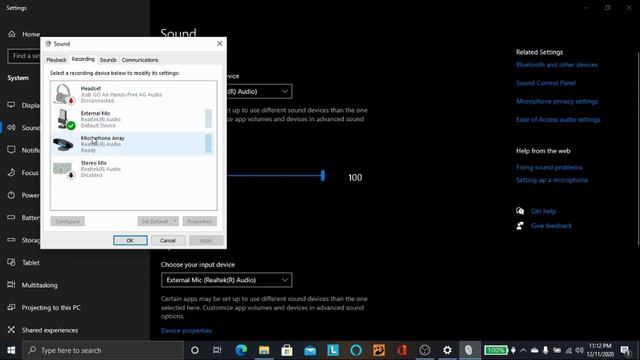Open Ease of Access audio settings
Viewport: 640px width, 360px height.
558,120
